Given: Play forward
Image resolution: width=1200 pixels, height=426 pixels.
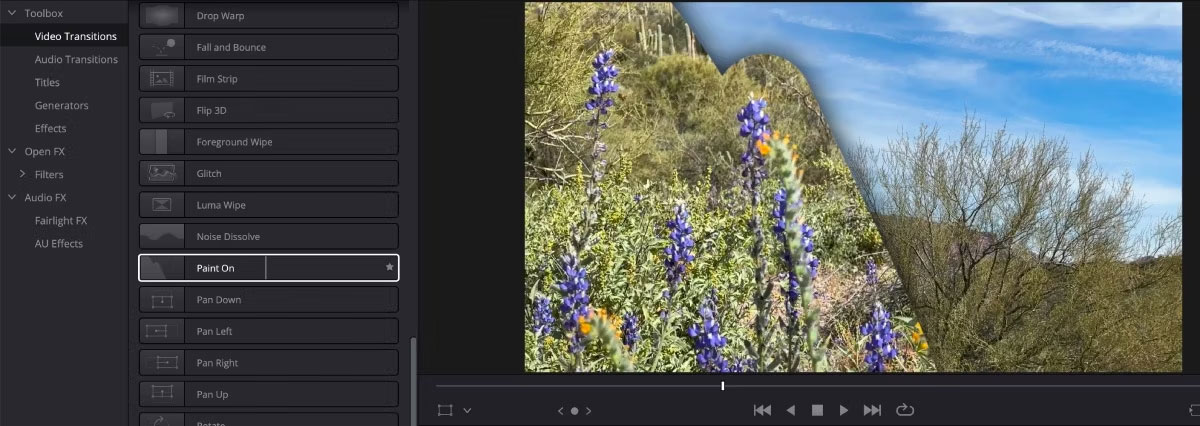Looking at the screenshot, I should coord(844,410).
